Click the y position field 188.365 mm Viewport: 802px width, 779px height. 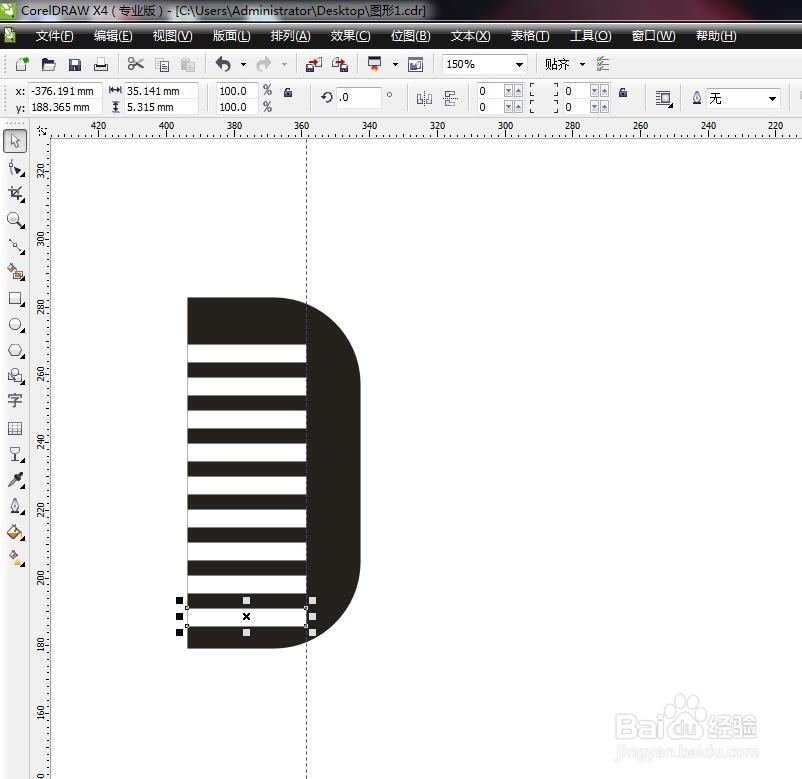click(x=65, y=107)
